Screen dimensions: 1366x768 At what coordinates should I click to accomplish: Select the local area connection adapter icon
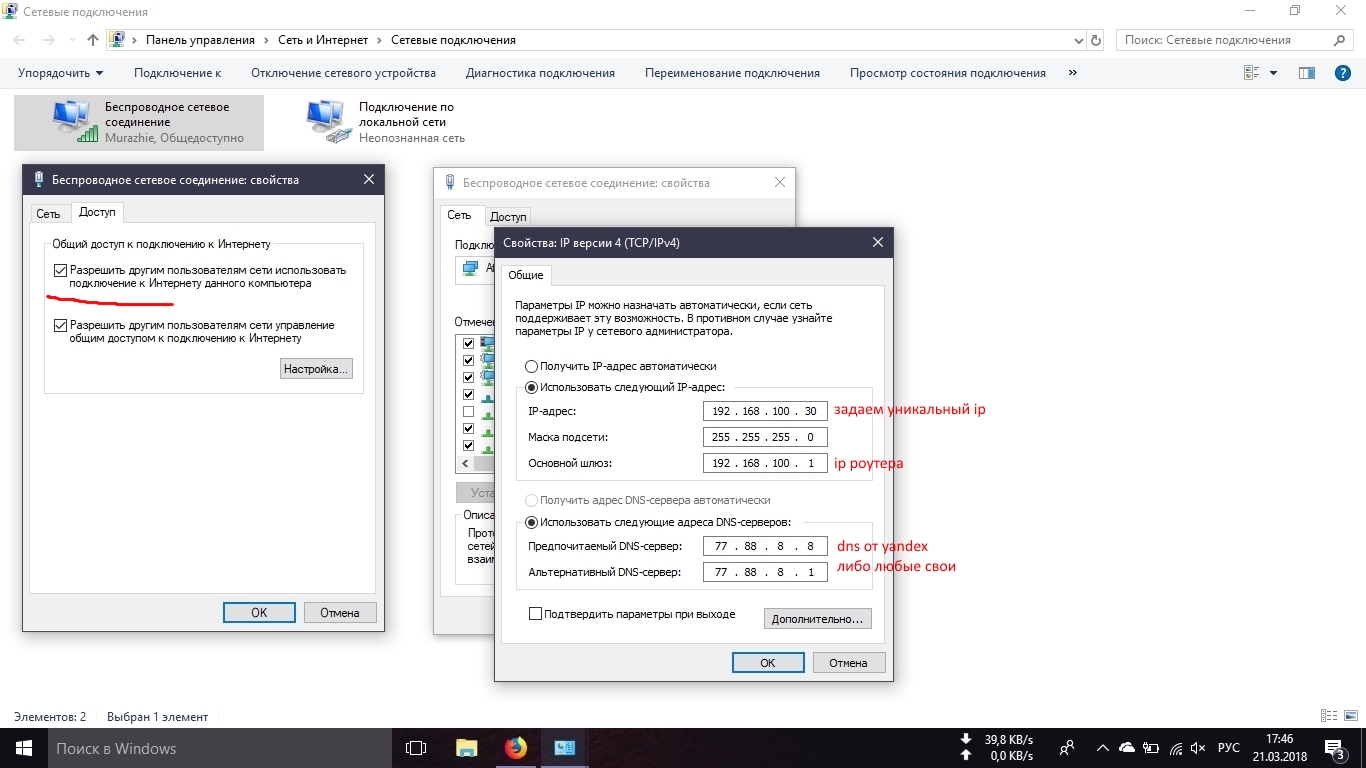[x=329, y=121]
